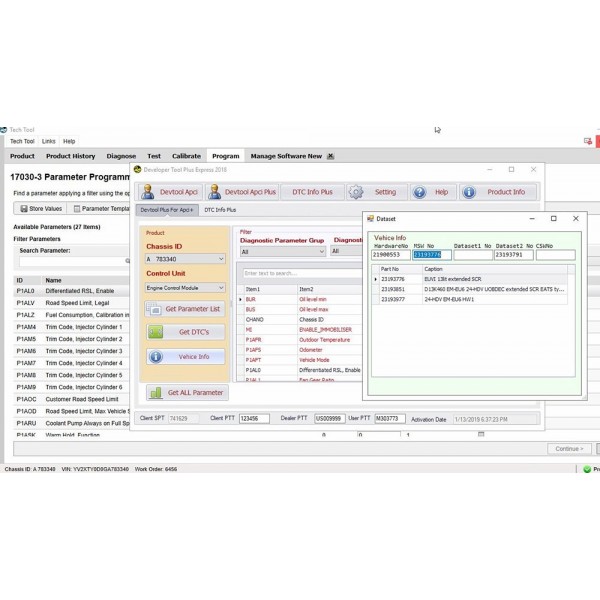Open the Links menu
The width and height of the screenshot is (600, 600).
pyautogui.click(x=49, y=142)
